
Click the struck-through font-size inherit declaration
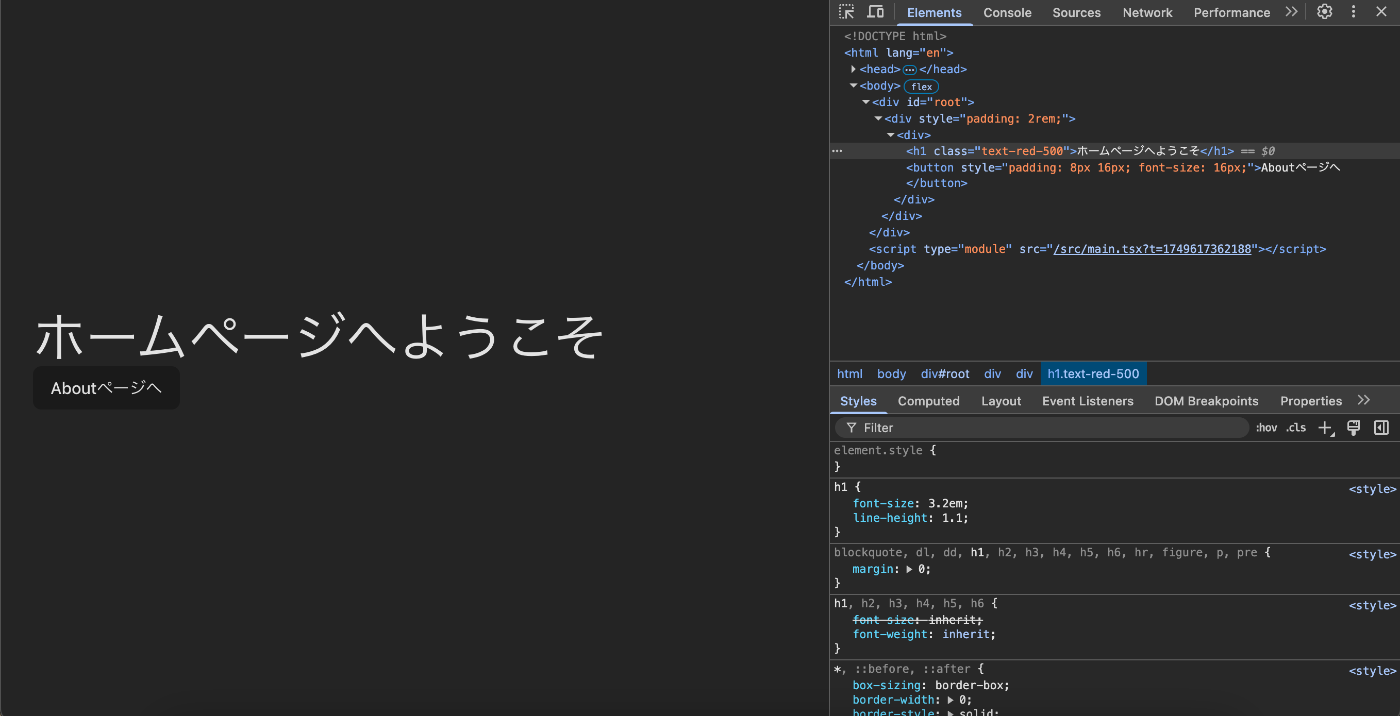tap(918, 620)
